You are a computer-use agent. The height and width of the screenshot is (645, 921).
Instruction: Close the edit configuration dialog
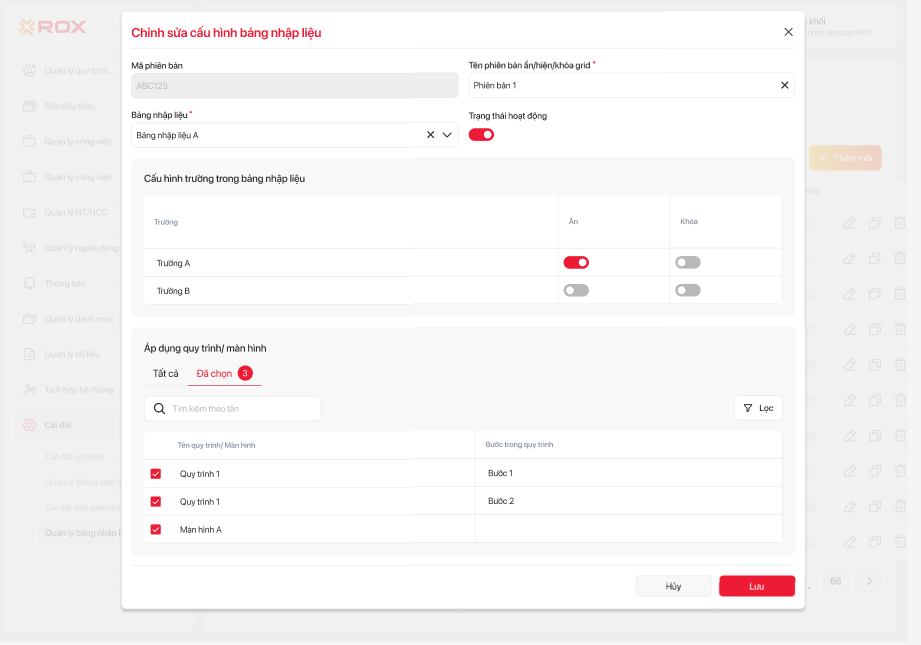click(x=788, y=32)
